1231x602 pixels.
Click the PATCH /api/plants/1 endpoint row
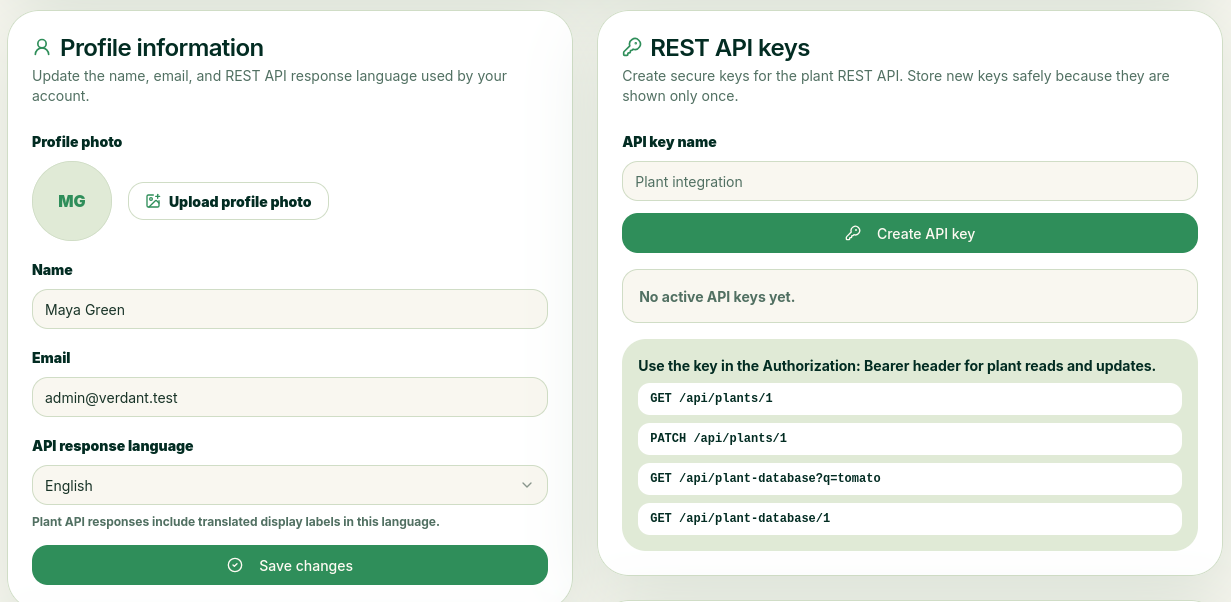click(x=910, y=438)
